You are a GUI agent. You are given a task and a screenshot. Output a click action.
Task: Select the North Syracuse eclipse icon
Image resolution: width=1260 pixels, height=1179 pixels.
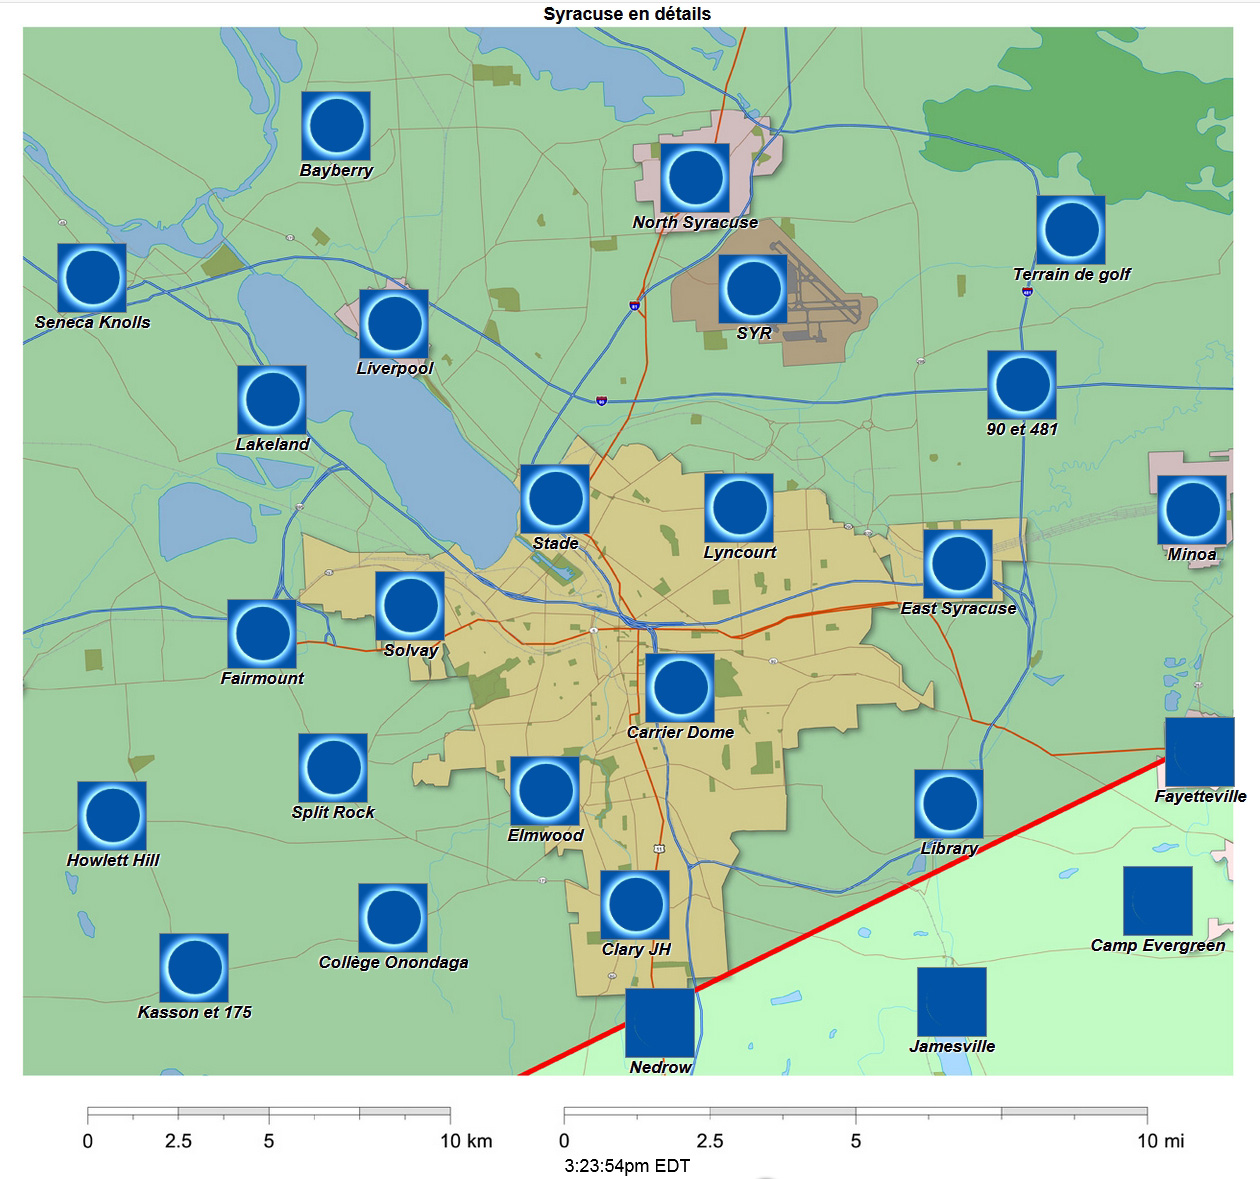pos(695,178)
